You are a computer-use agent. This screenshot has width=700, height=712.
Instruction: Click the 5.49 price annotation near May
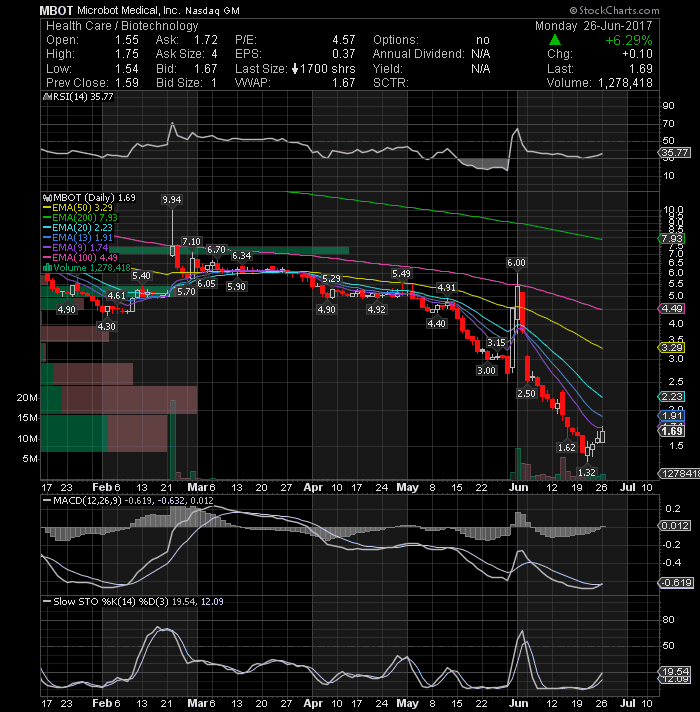tap(401, 273)
